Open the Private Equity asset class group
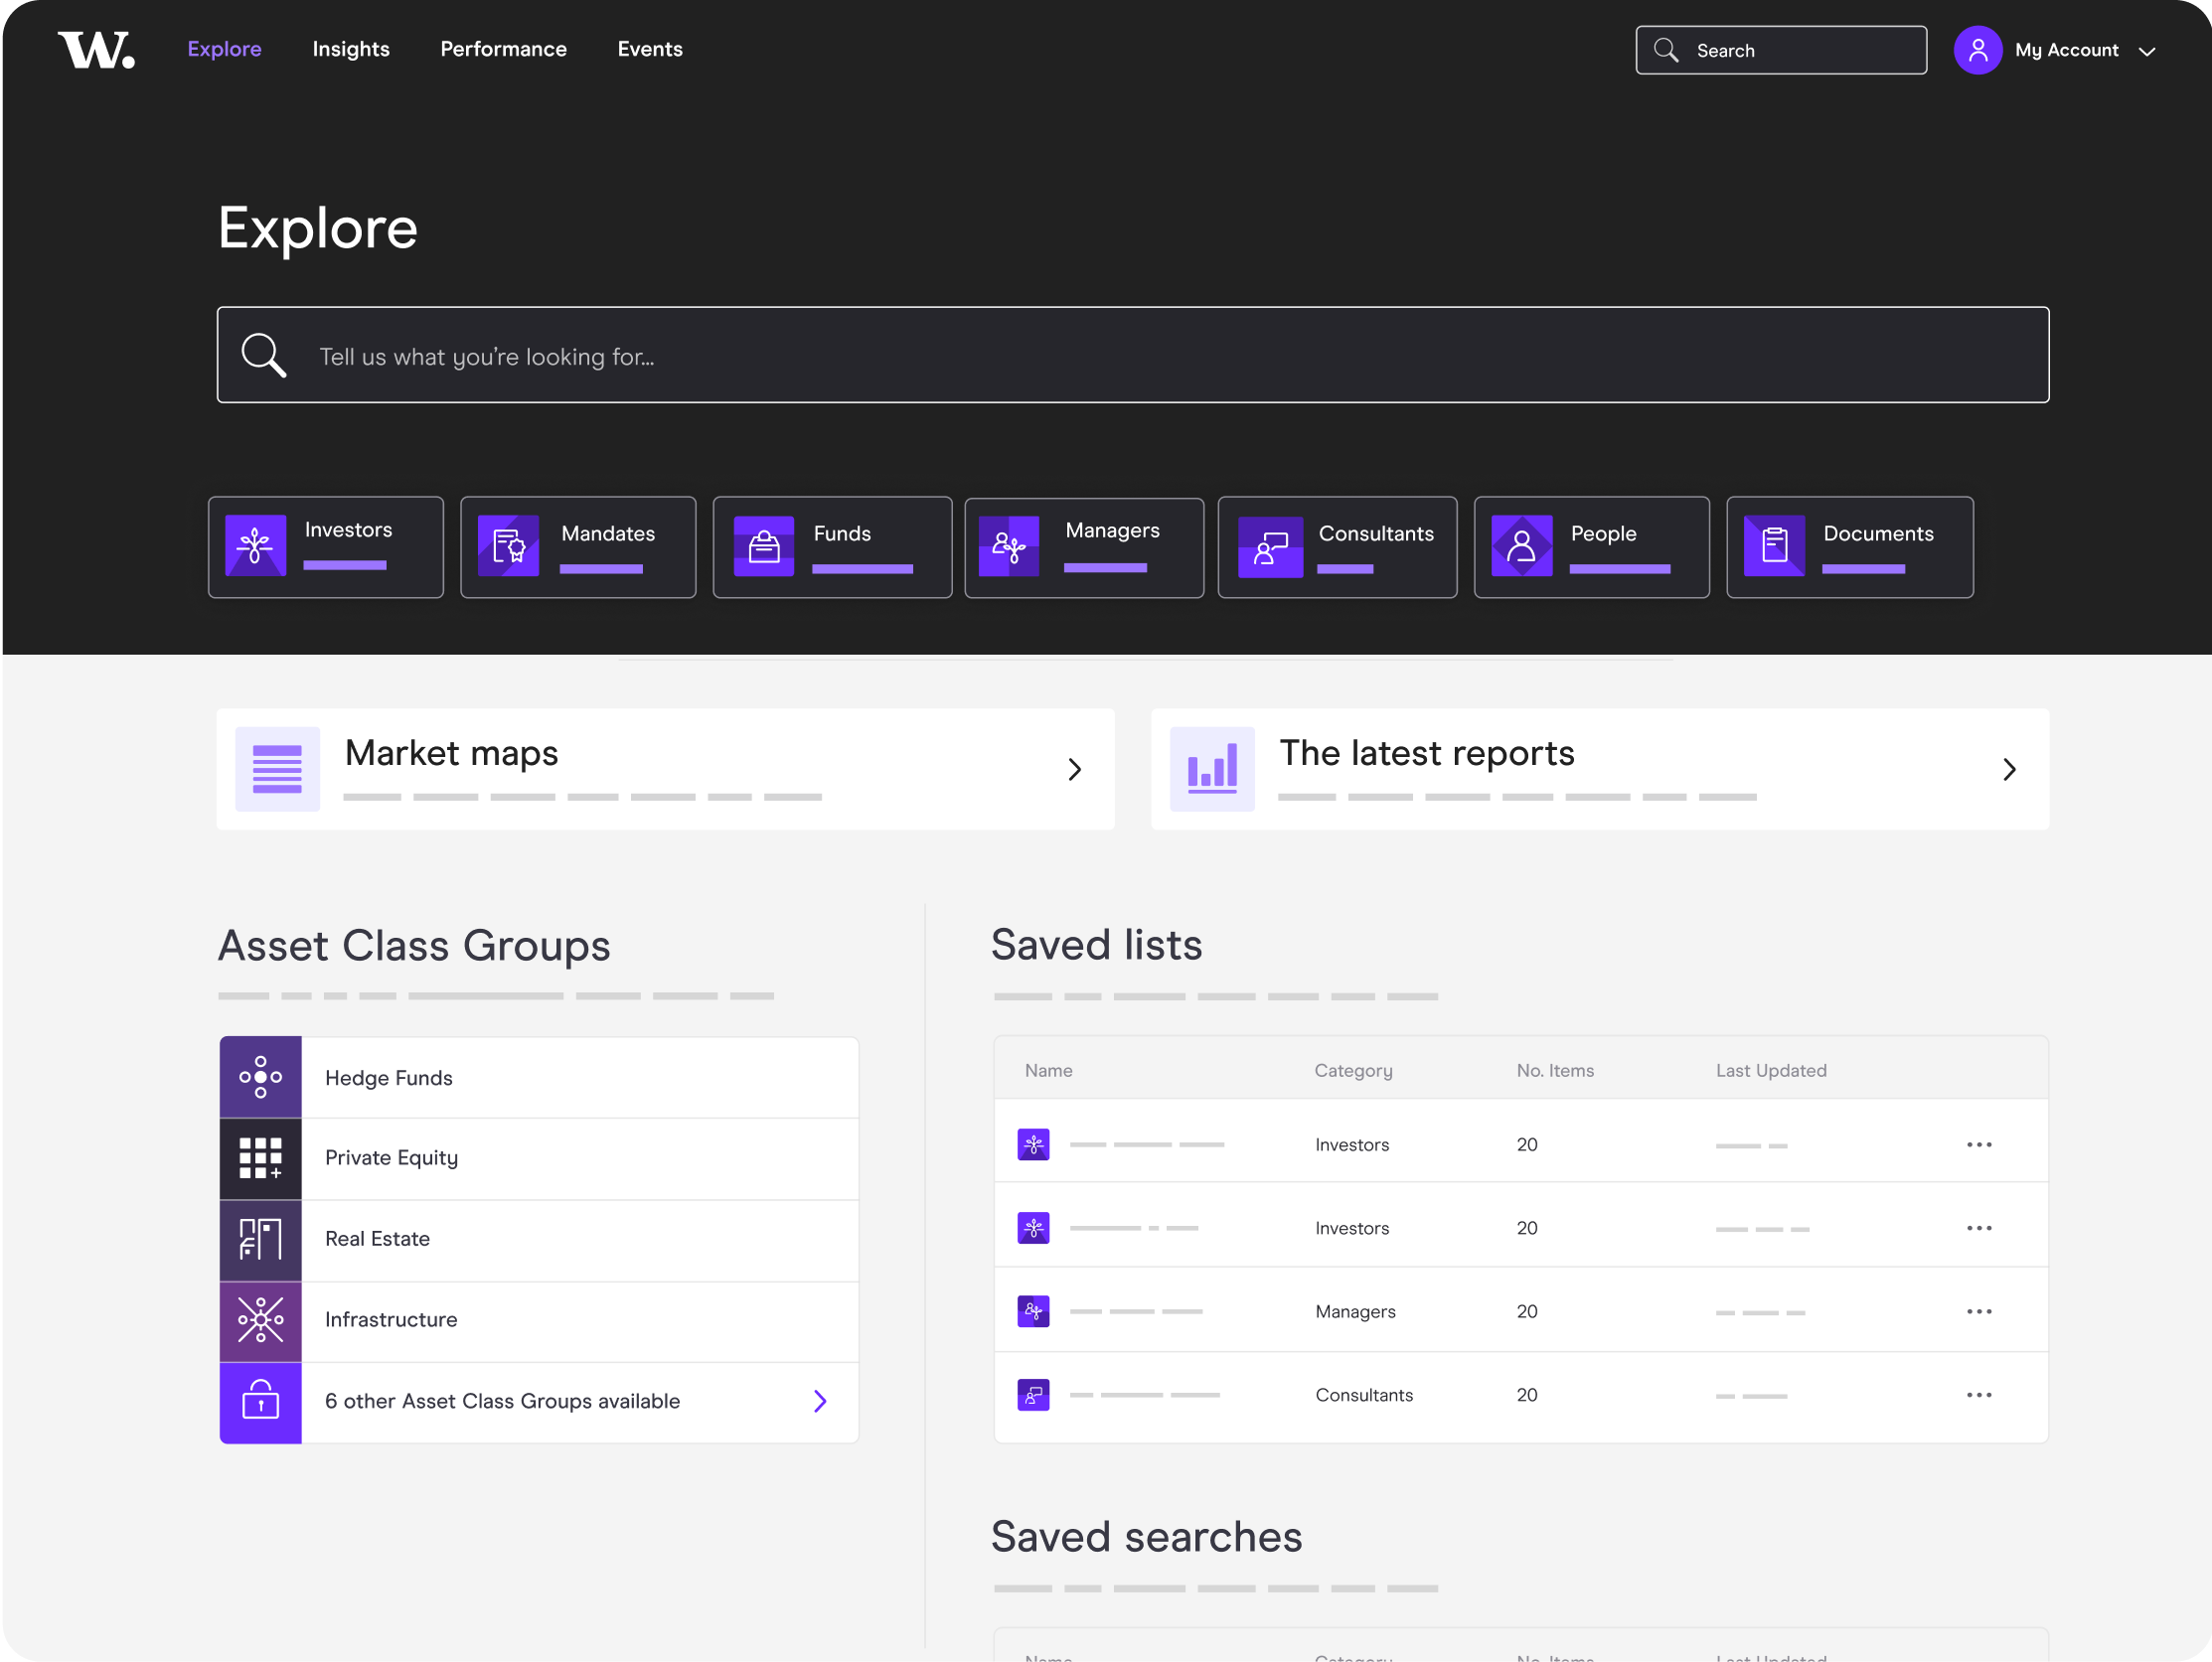Viewport: 2212px width, 1662px height. point(391,1158)
